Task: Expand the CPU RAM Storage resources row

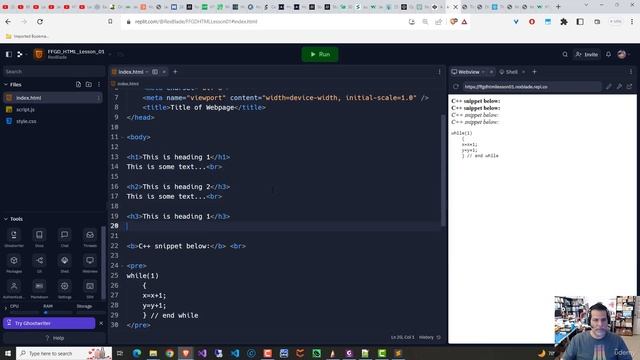Action: (6, 308)
